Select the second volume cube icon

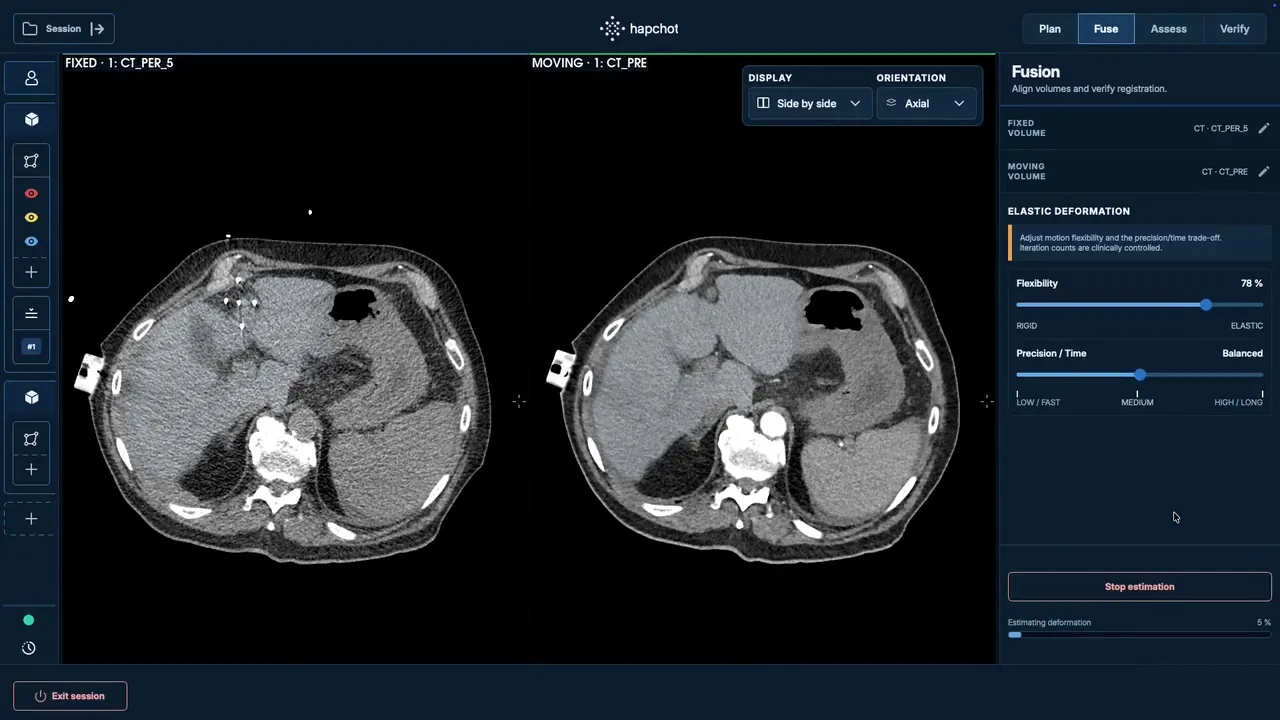(31, 397)
